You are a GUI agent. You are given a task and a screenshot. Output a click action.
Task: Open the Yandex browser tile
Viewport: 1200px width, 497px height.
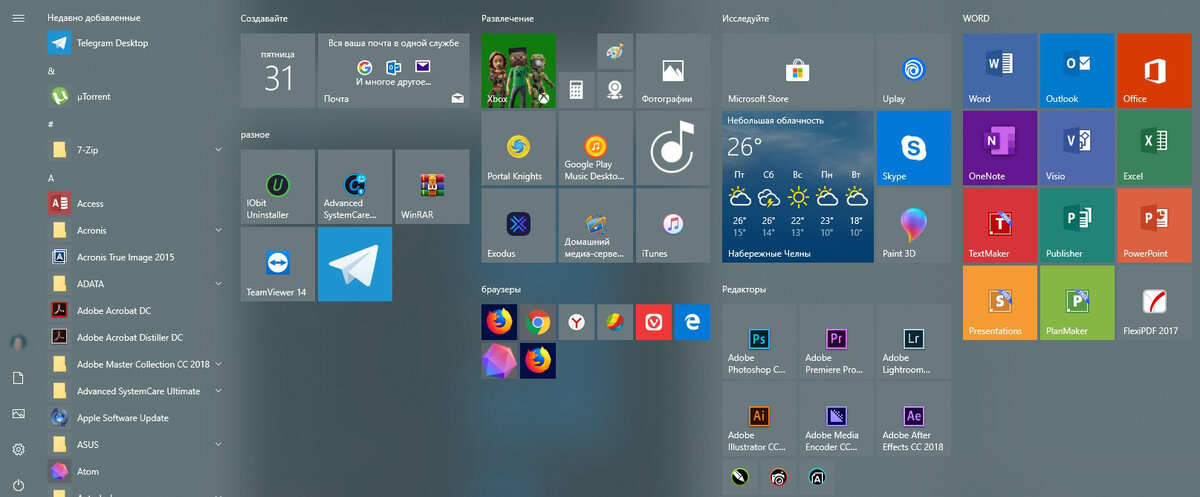coord(576,322)
